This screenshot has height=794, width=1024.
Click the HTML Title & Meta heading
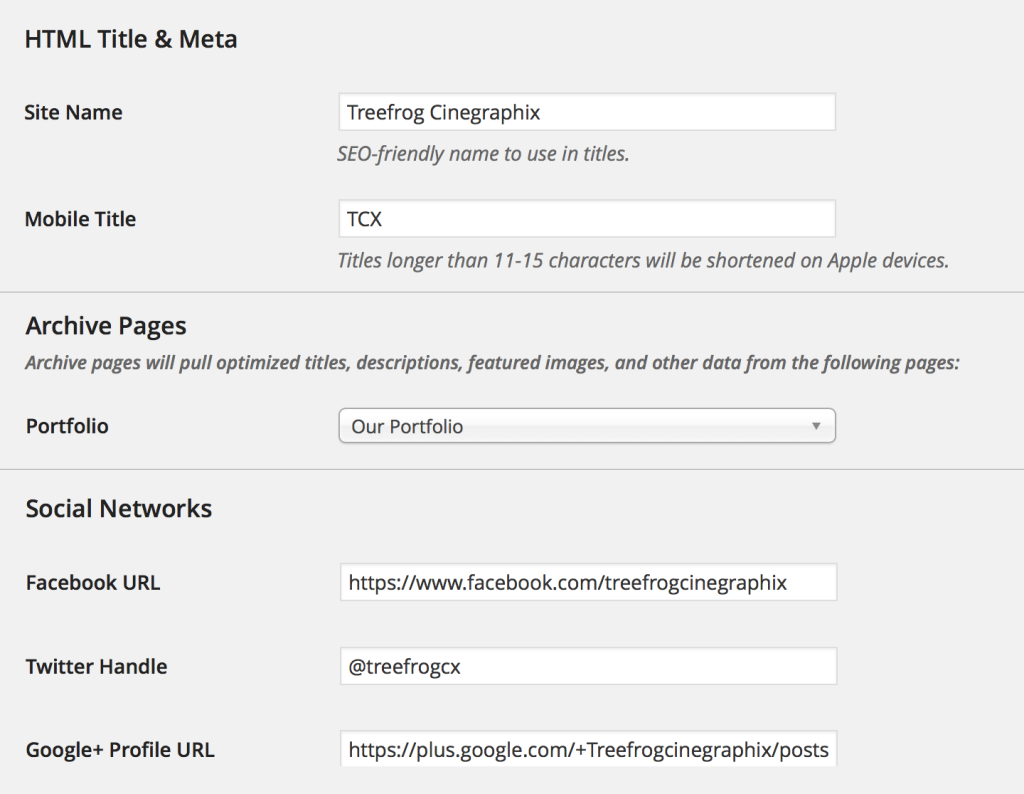130,38
